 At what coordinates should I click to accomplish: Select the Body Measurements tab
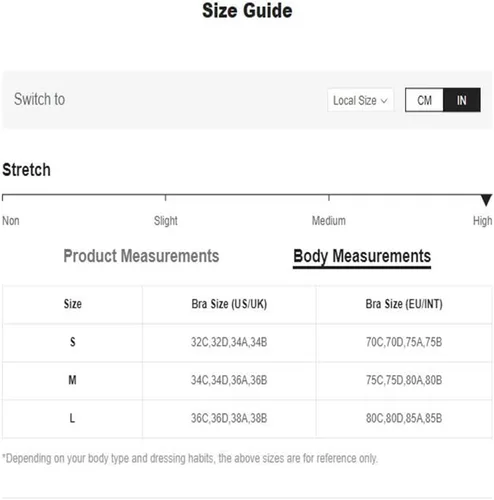click(362, 257)
